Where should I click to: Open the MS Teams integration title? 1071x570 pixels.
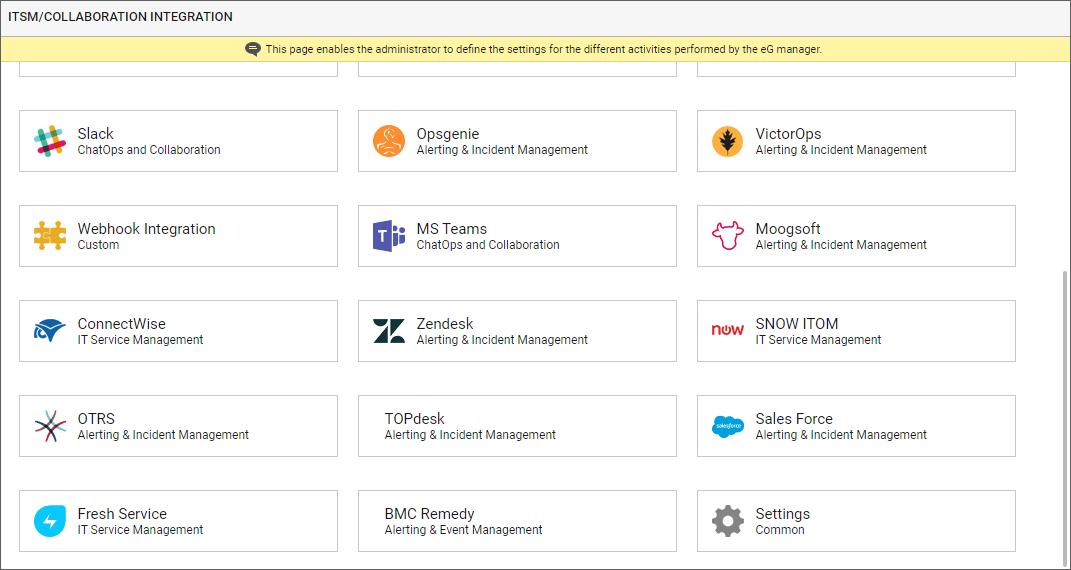pyautogui.click(x=452, y=229)
